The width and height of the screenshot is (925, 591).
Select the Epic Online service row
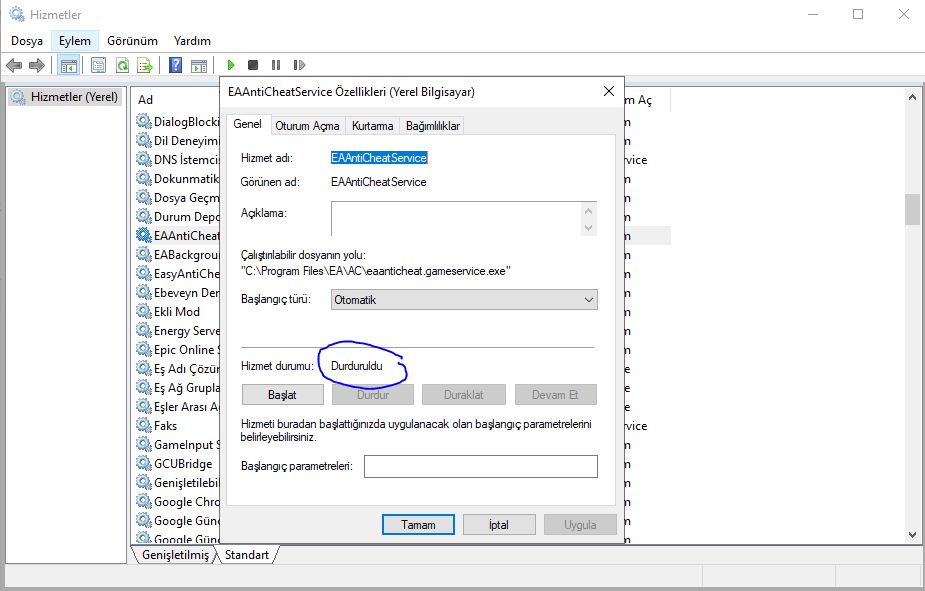pos(178,349)
